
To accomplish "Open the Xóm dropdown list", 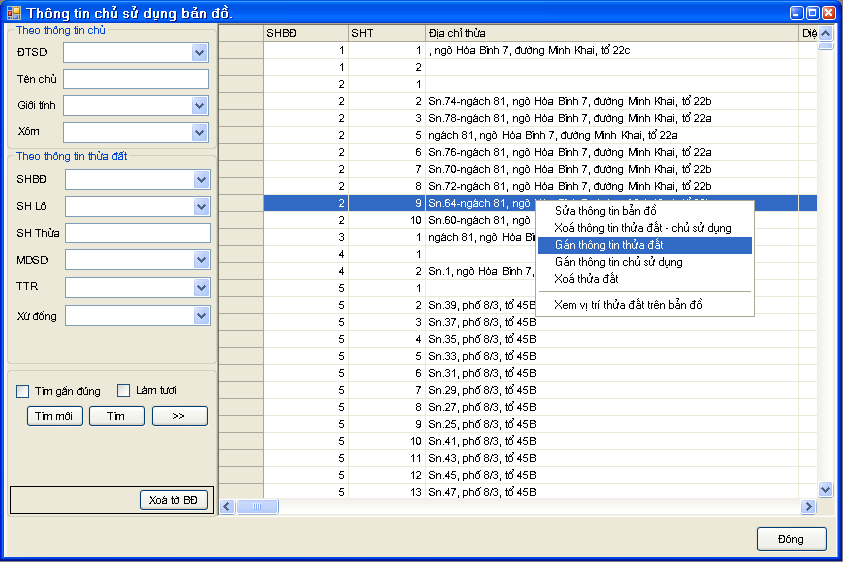I will click(199, 132).
